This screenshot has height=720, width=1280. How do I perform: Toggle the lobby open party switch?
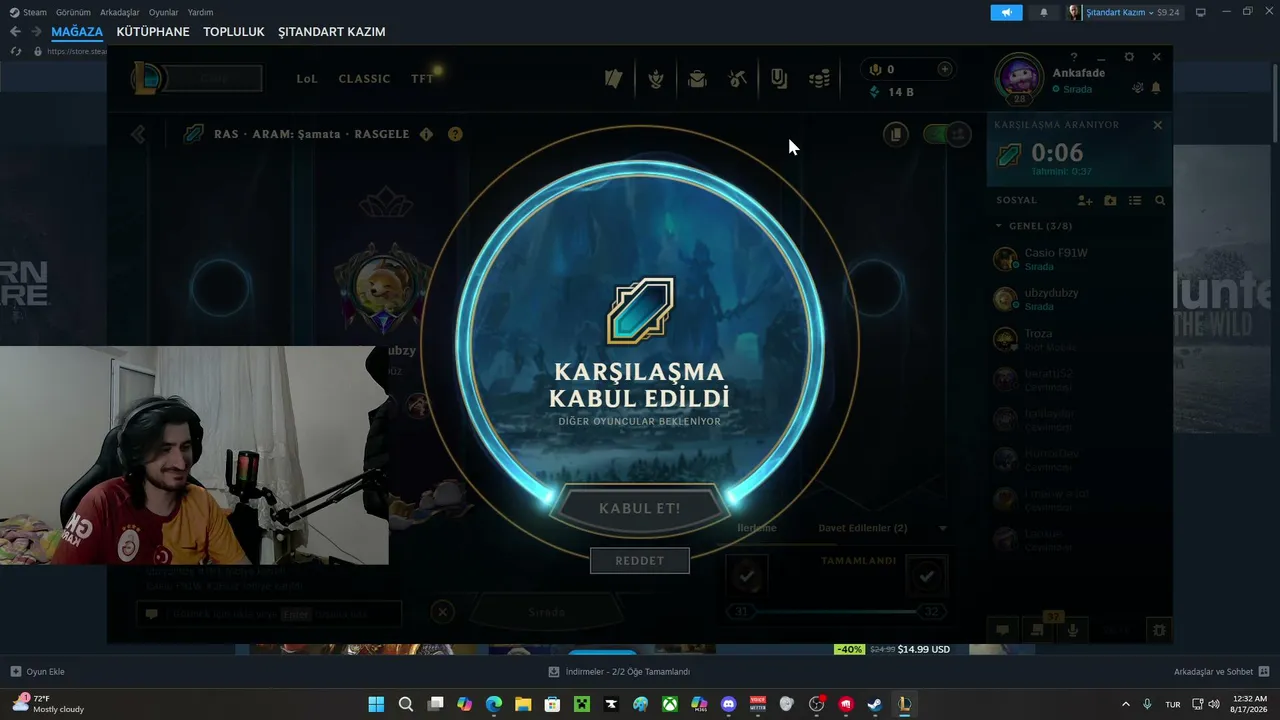click(947, 134)
